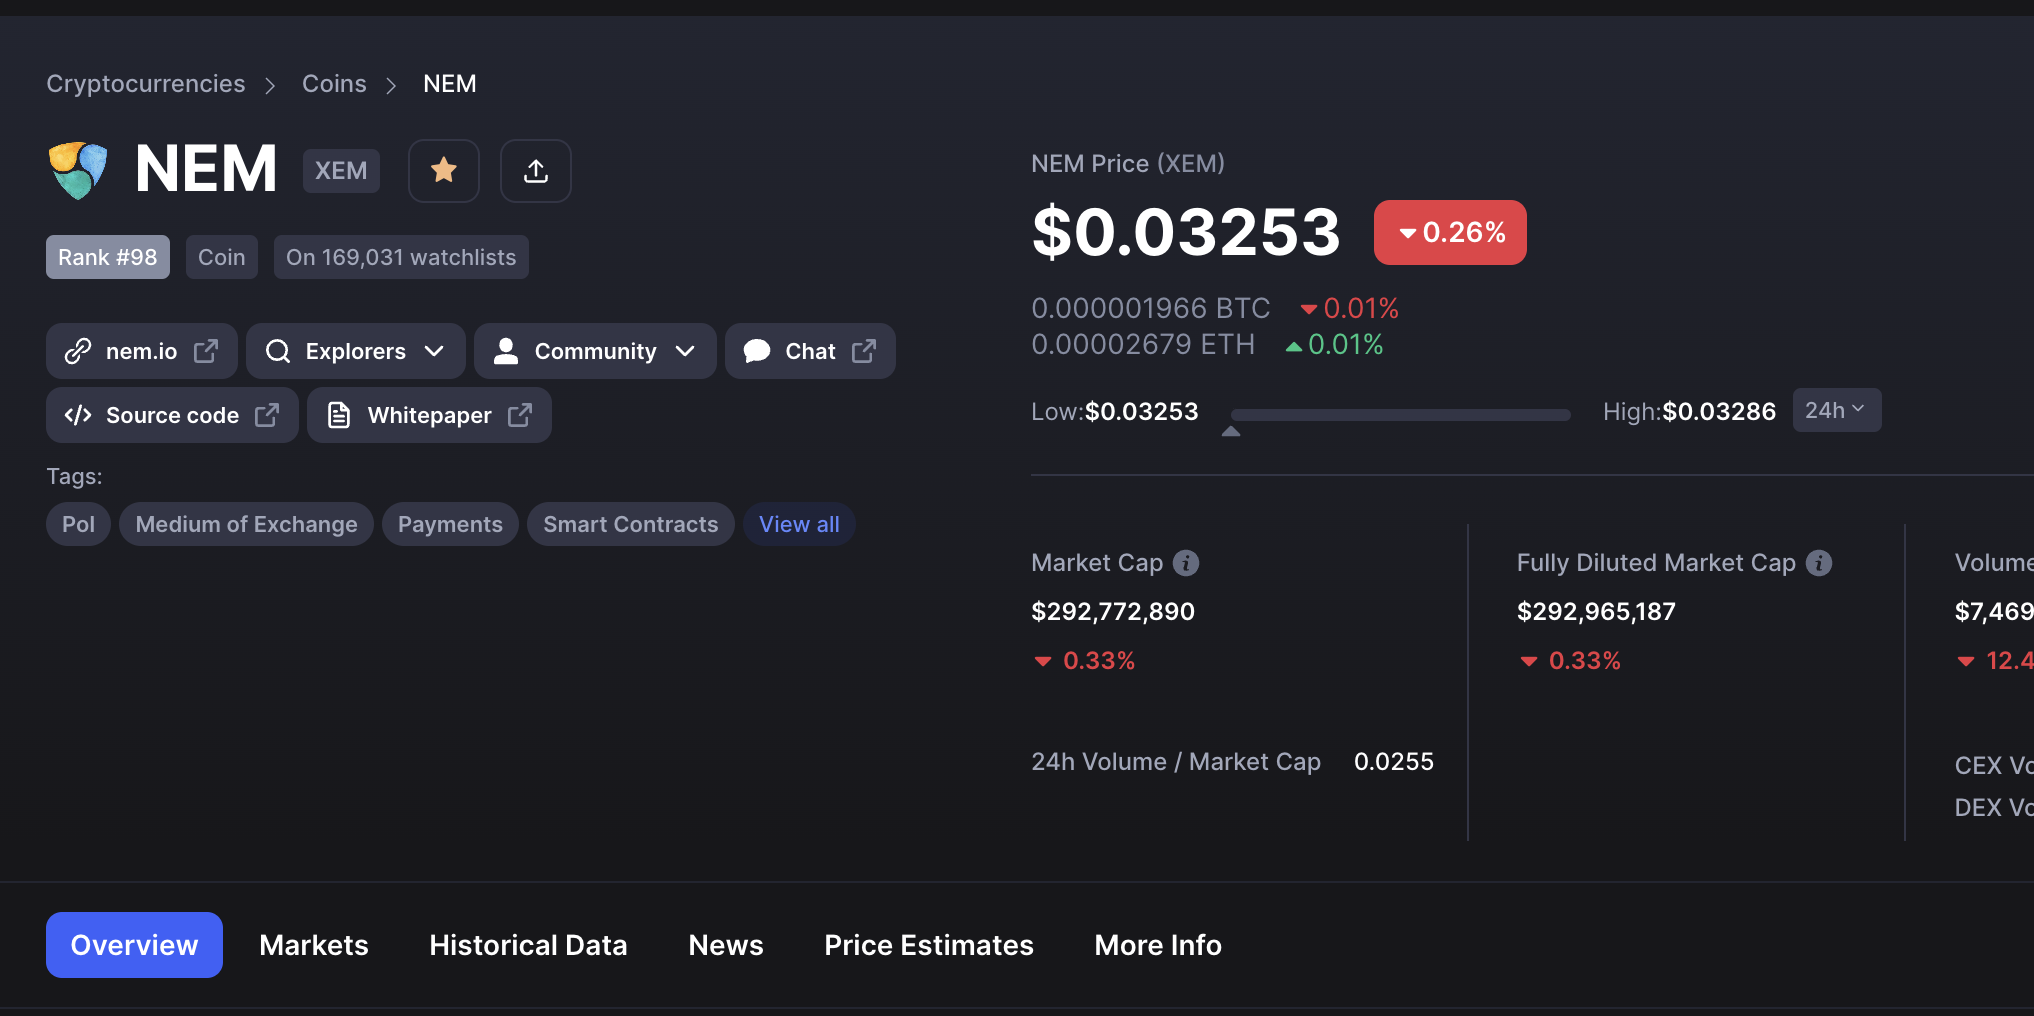Open the Price Estimates tab

[929, 945]
